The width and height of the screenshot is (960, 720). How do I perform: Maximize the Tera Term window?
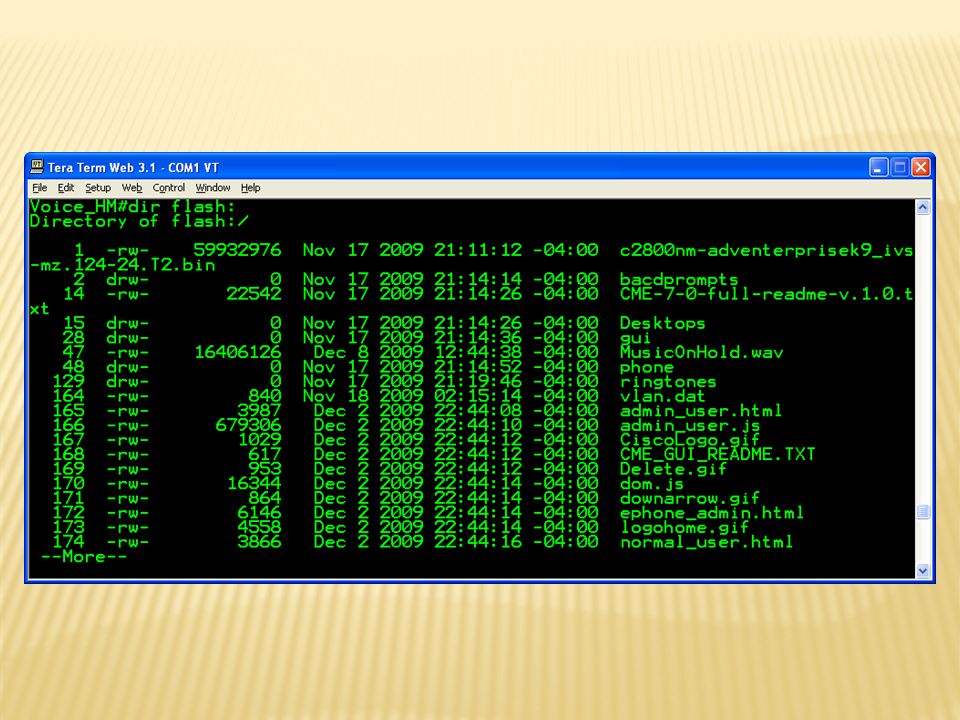tap(900, 167)
